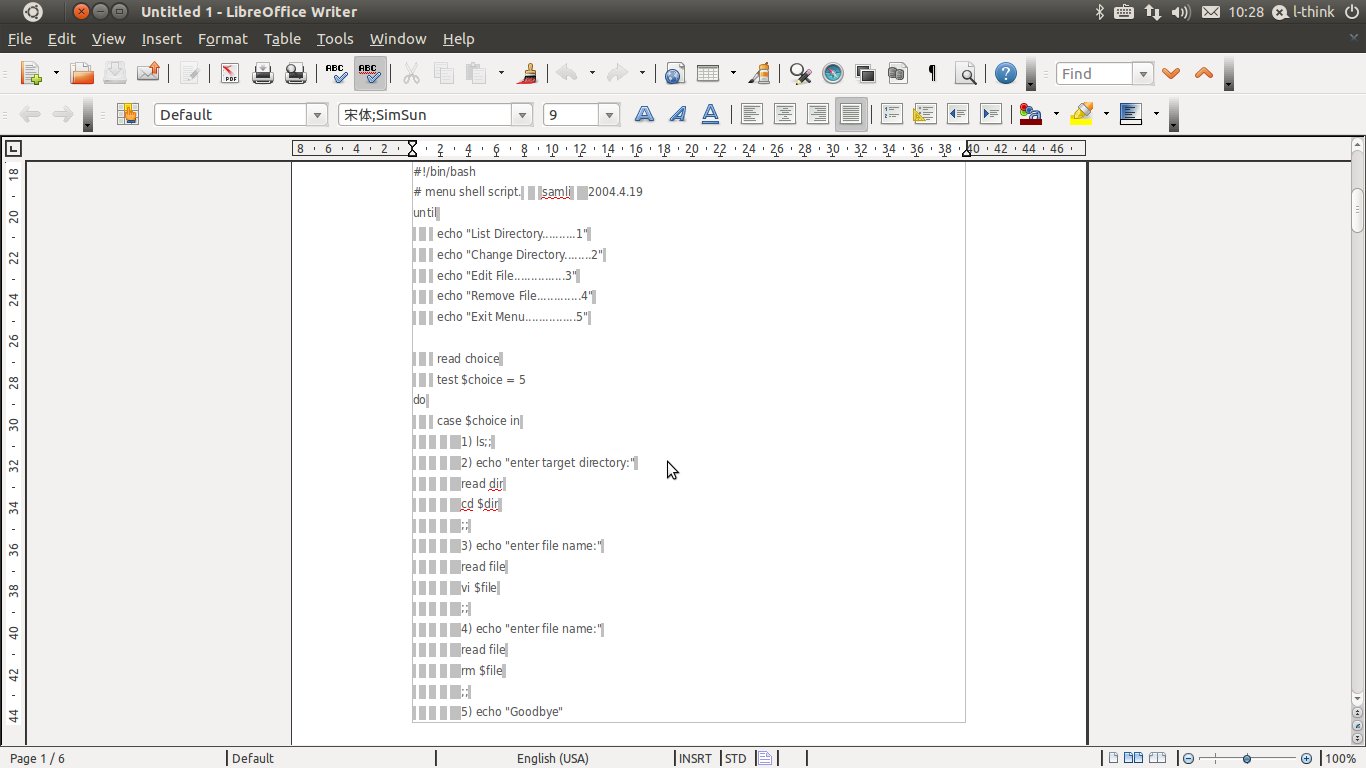Open page preview icon
The image size is (1366, 768).
click(296, 73)
